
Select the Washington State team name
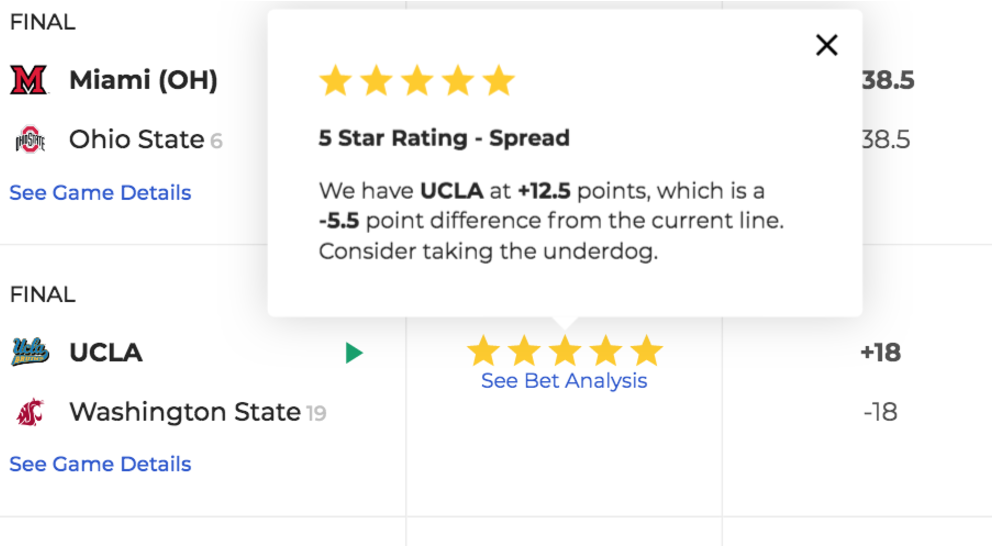tap(185, 412)
